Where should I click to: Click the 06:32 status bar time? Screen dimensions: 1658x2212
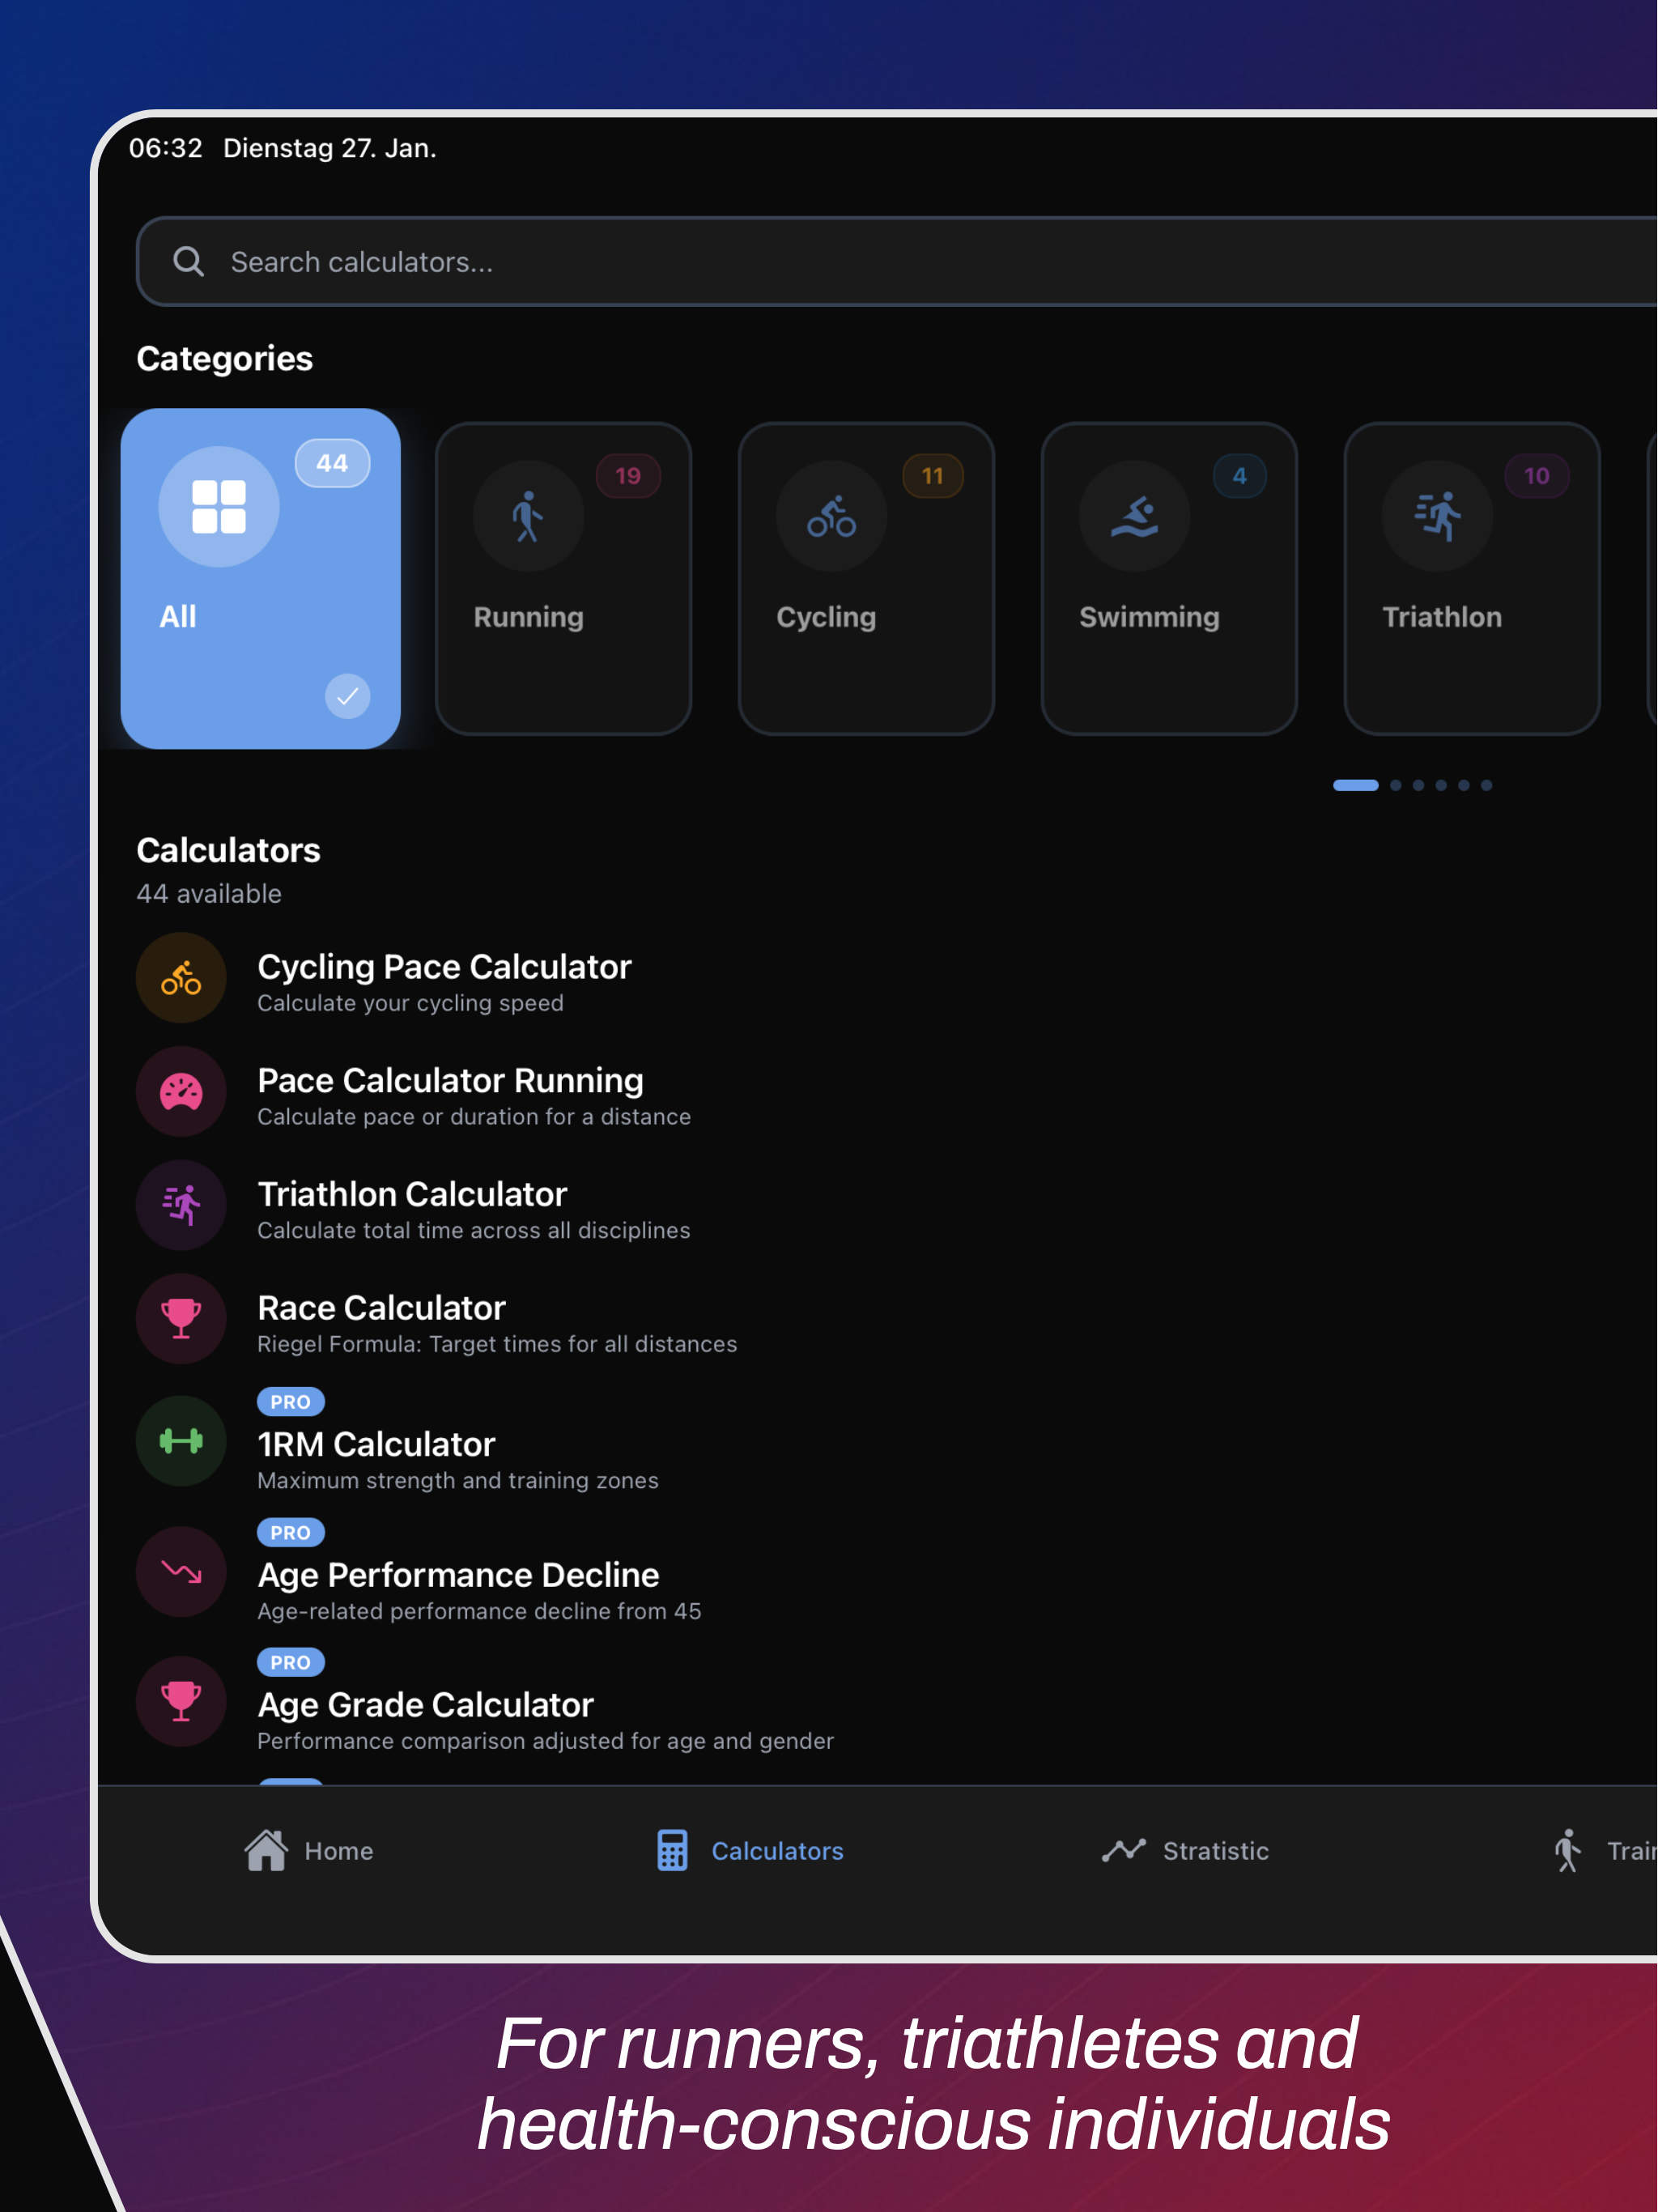165,148
